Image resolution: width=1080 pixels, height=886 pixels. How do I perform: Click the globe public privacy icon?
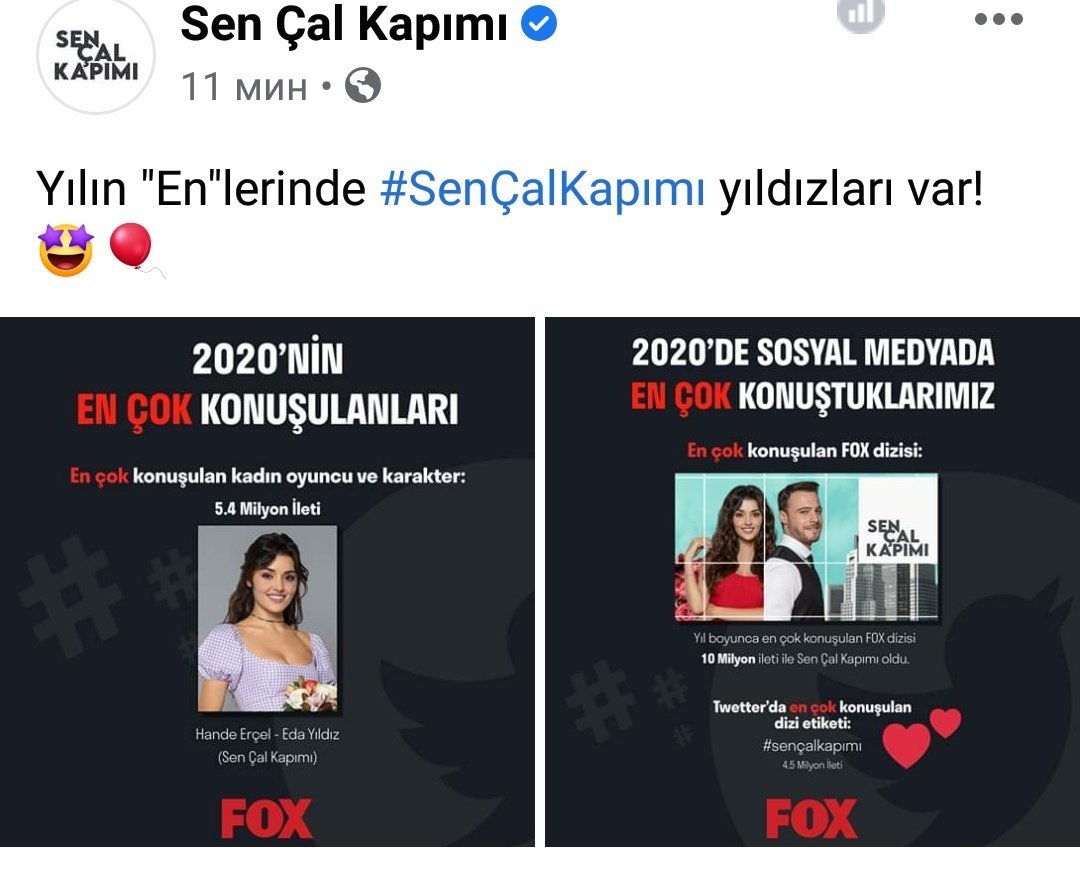[363, 85]
